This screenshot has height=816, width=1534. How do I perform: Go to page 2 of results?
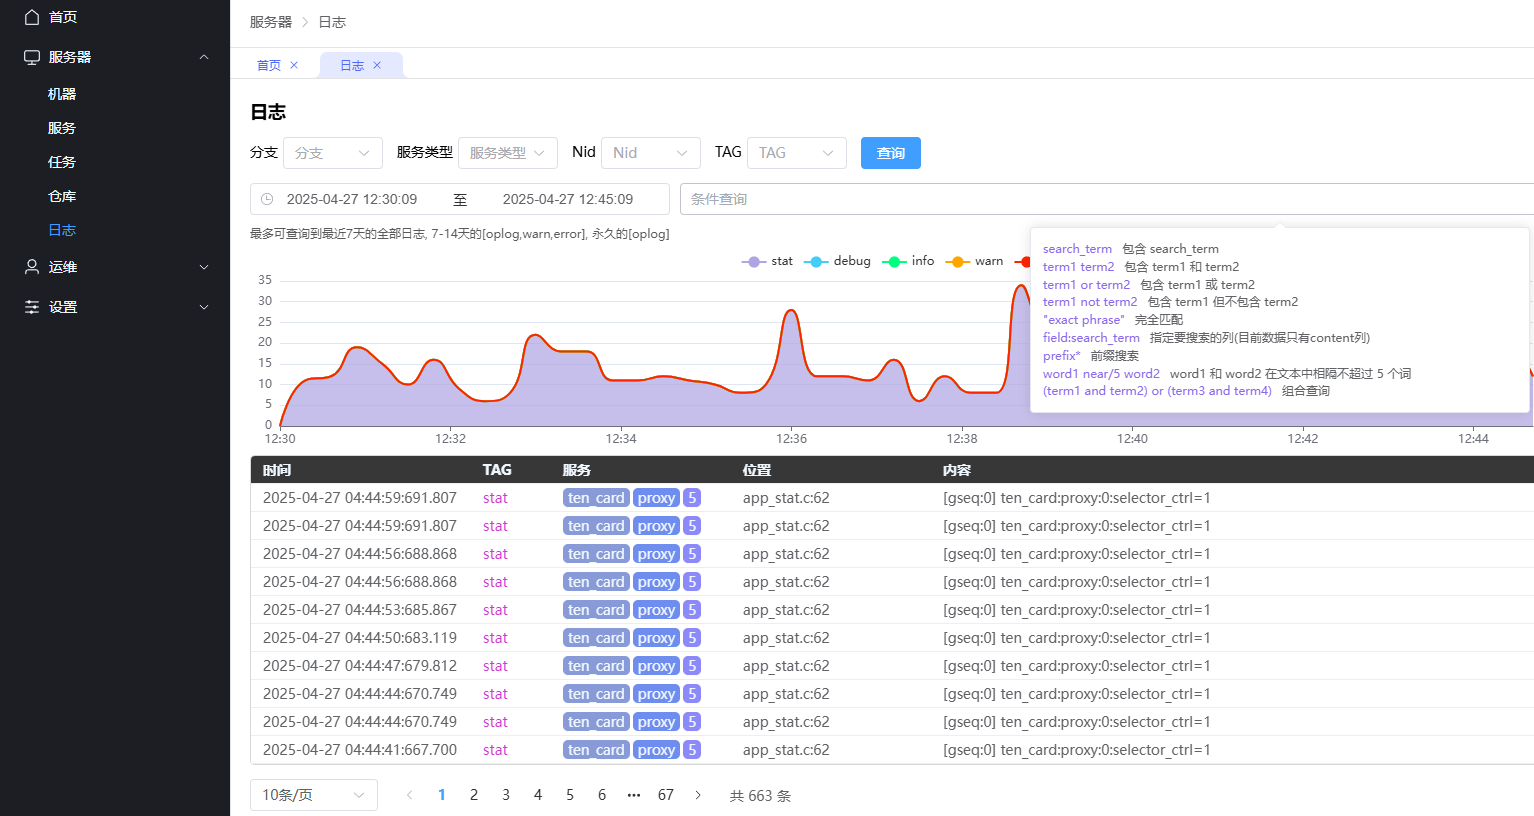click(x=474, y=795)
